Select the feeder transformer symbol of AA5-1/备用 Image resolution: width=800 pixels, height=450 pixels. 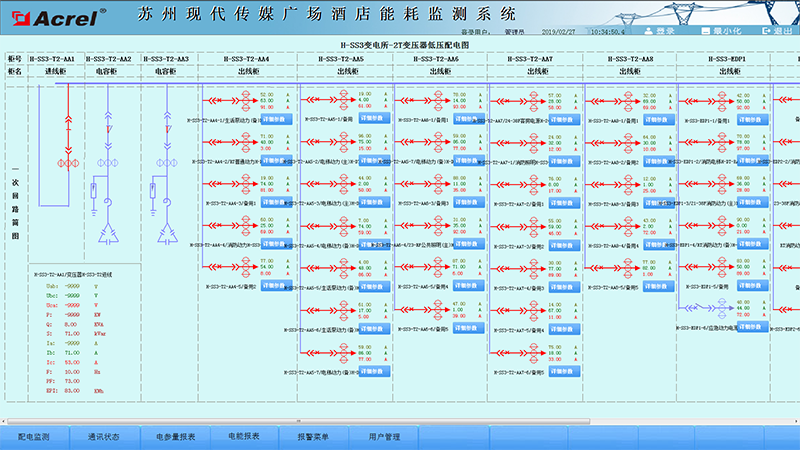coord(343,100)
